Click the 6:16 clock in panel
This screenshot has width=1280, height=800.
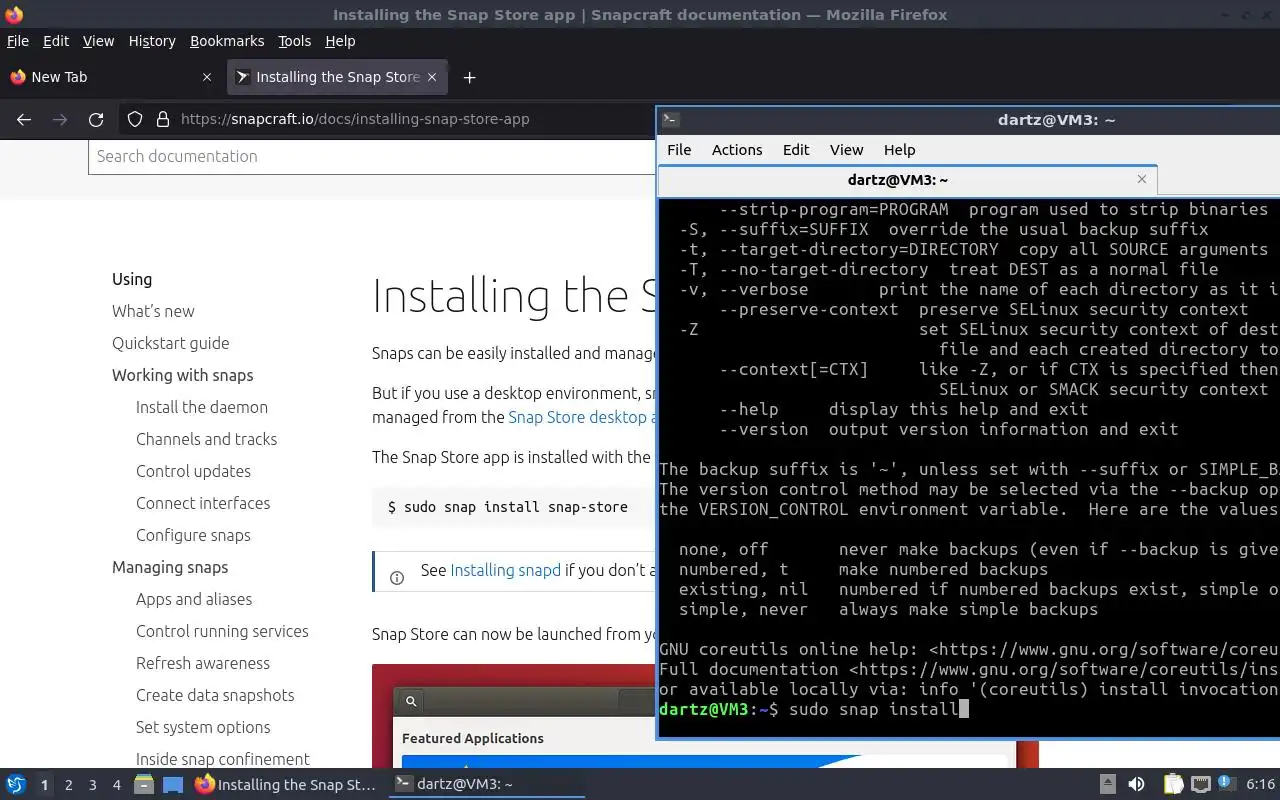[x=1261, y=784]
